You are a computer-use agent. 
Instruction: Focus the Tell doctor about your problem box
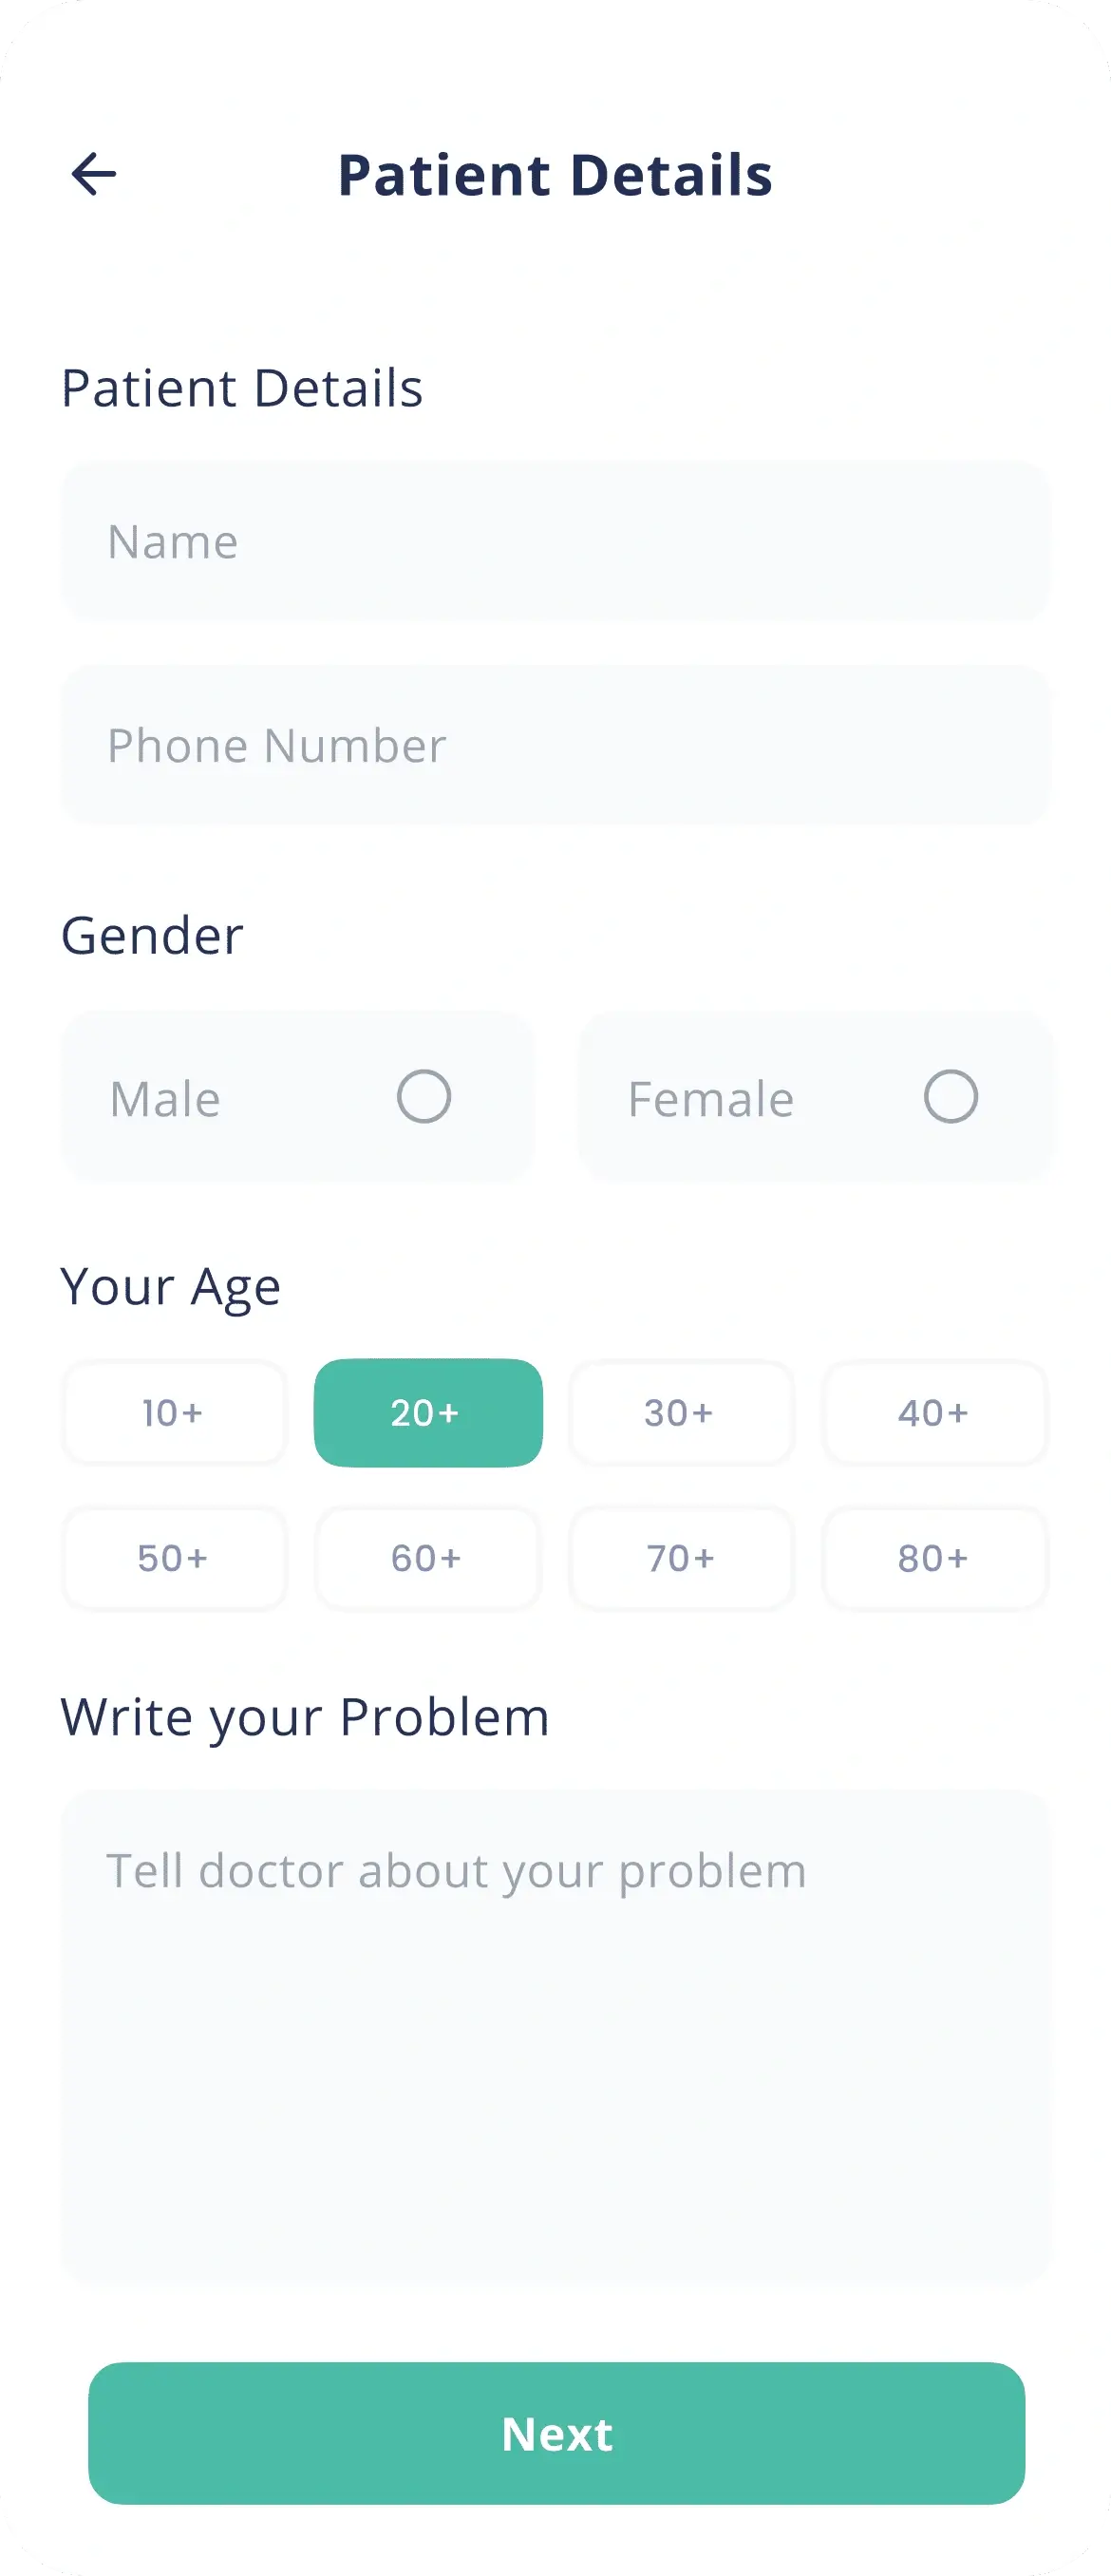555,2036
